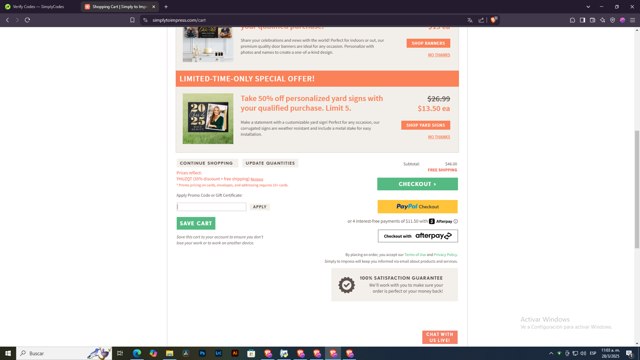Pay with the PayPal Checkout button
The image size is (640, 360).
pos(417,207)
